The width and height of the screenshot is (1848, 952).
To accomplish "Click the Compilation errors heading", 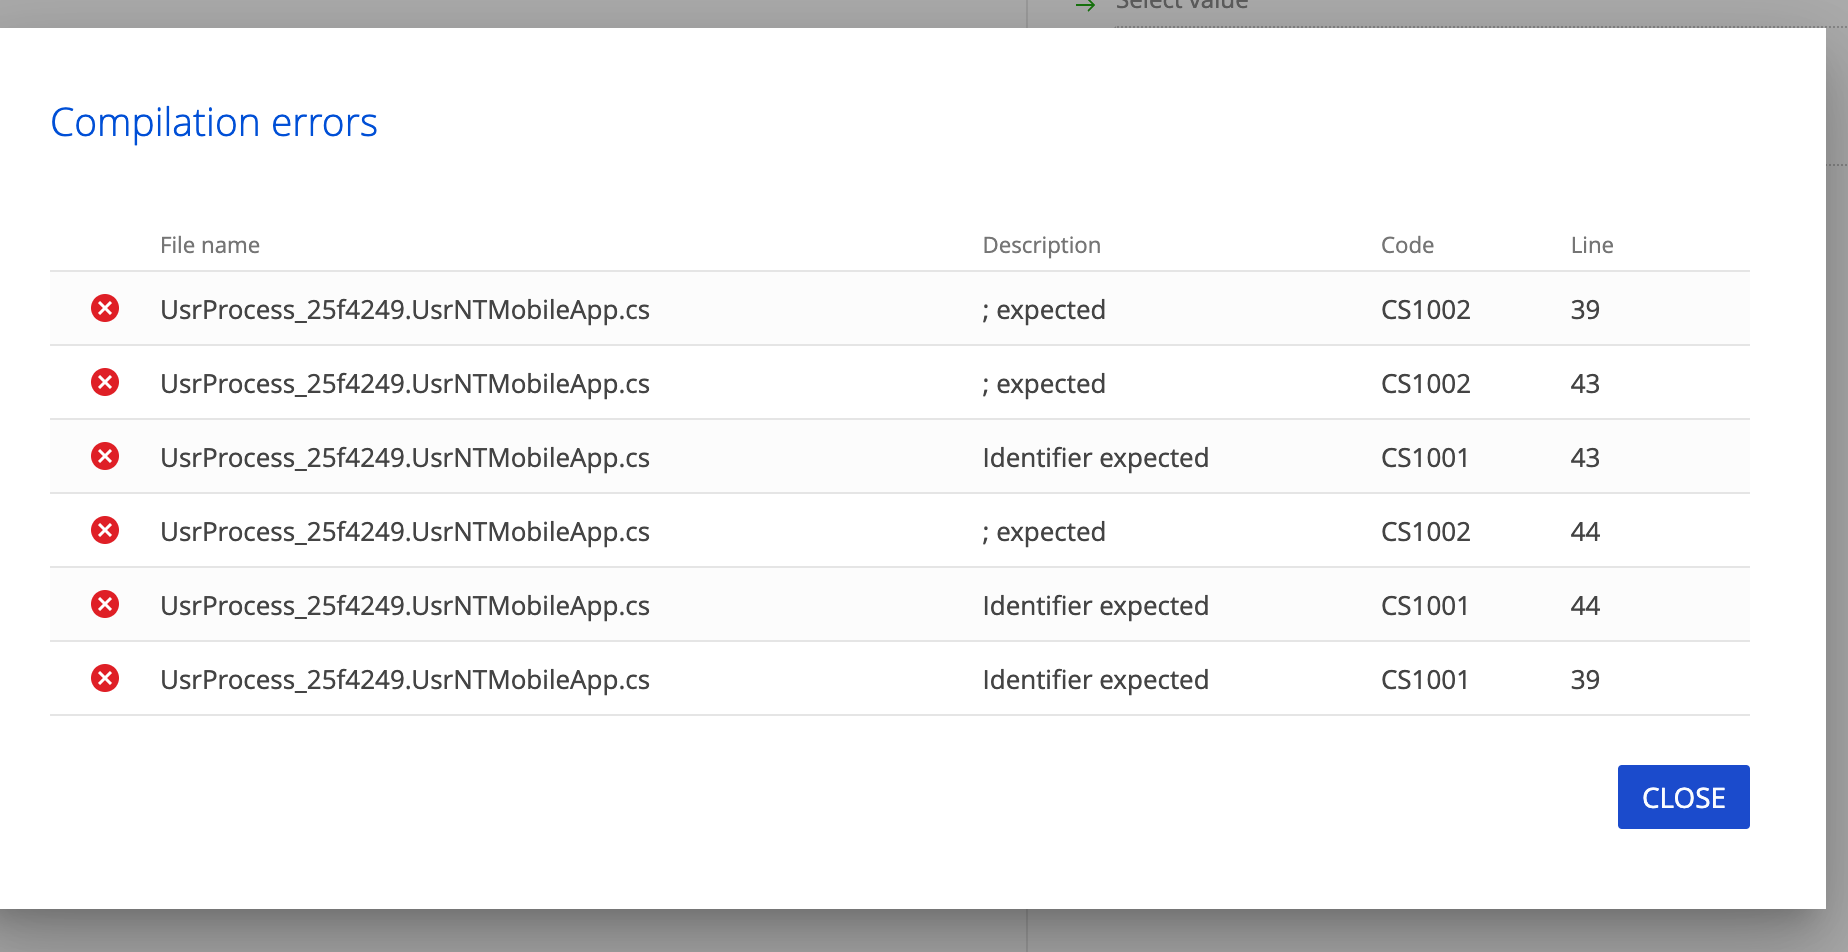I will coord(214,123).
